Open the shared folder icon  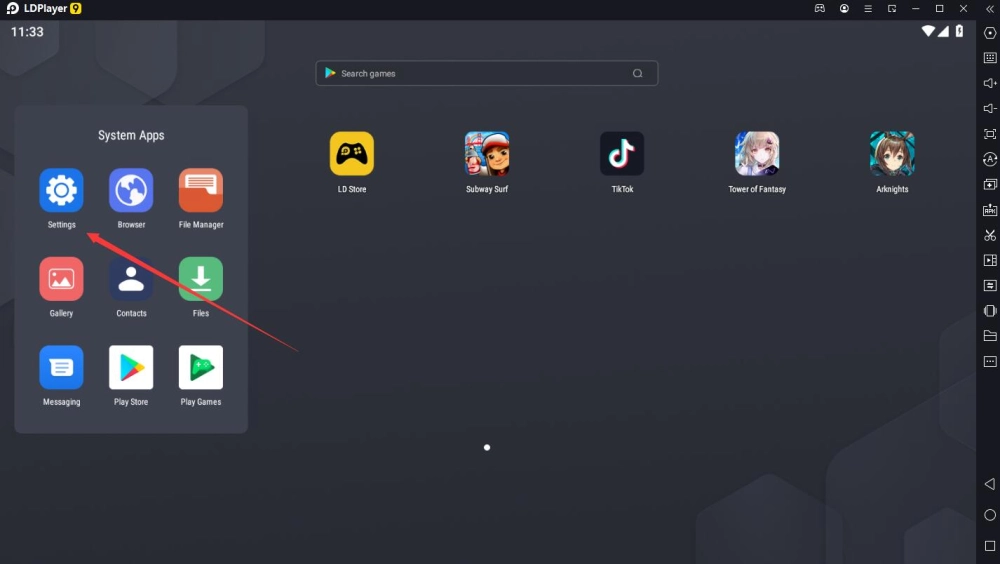pos(990,336)
